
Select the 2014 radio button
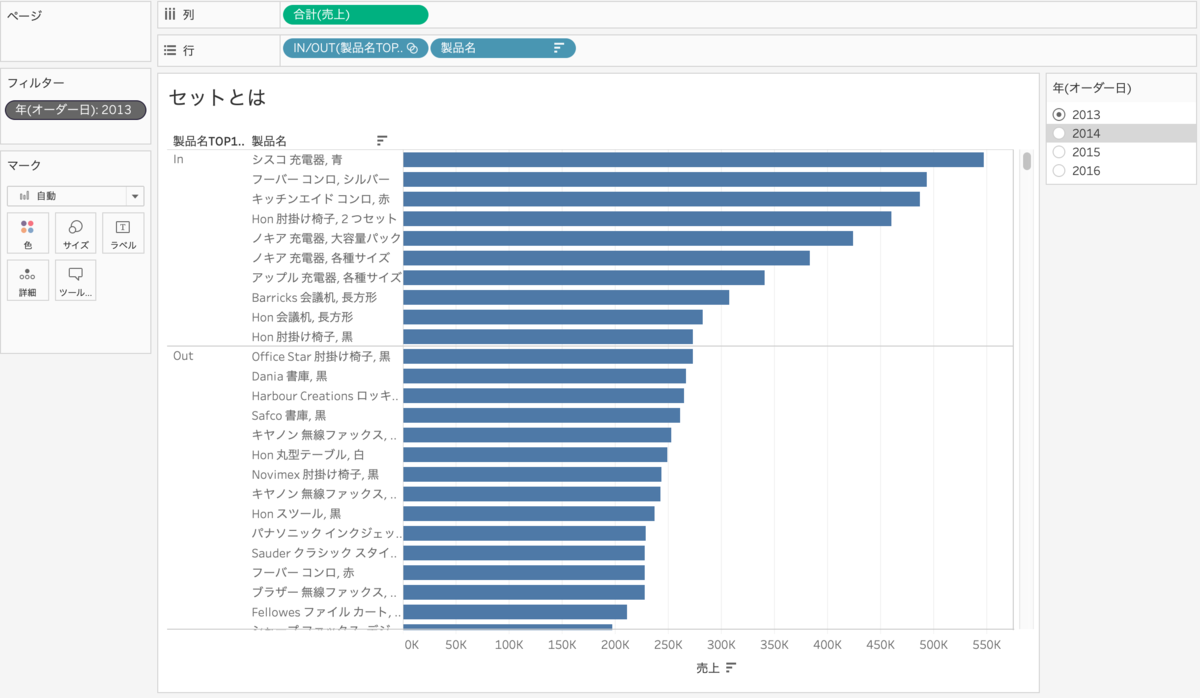click(1058, 133)
